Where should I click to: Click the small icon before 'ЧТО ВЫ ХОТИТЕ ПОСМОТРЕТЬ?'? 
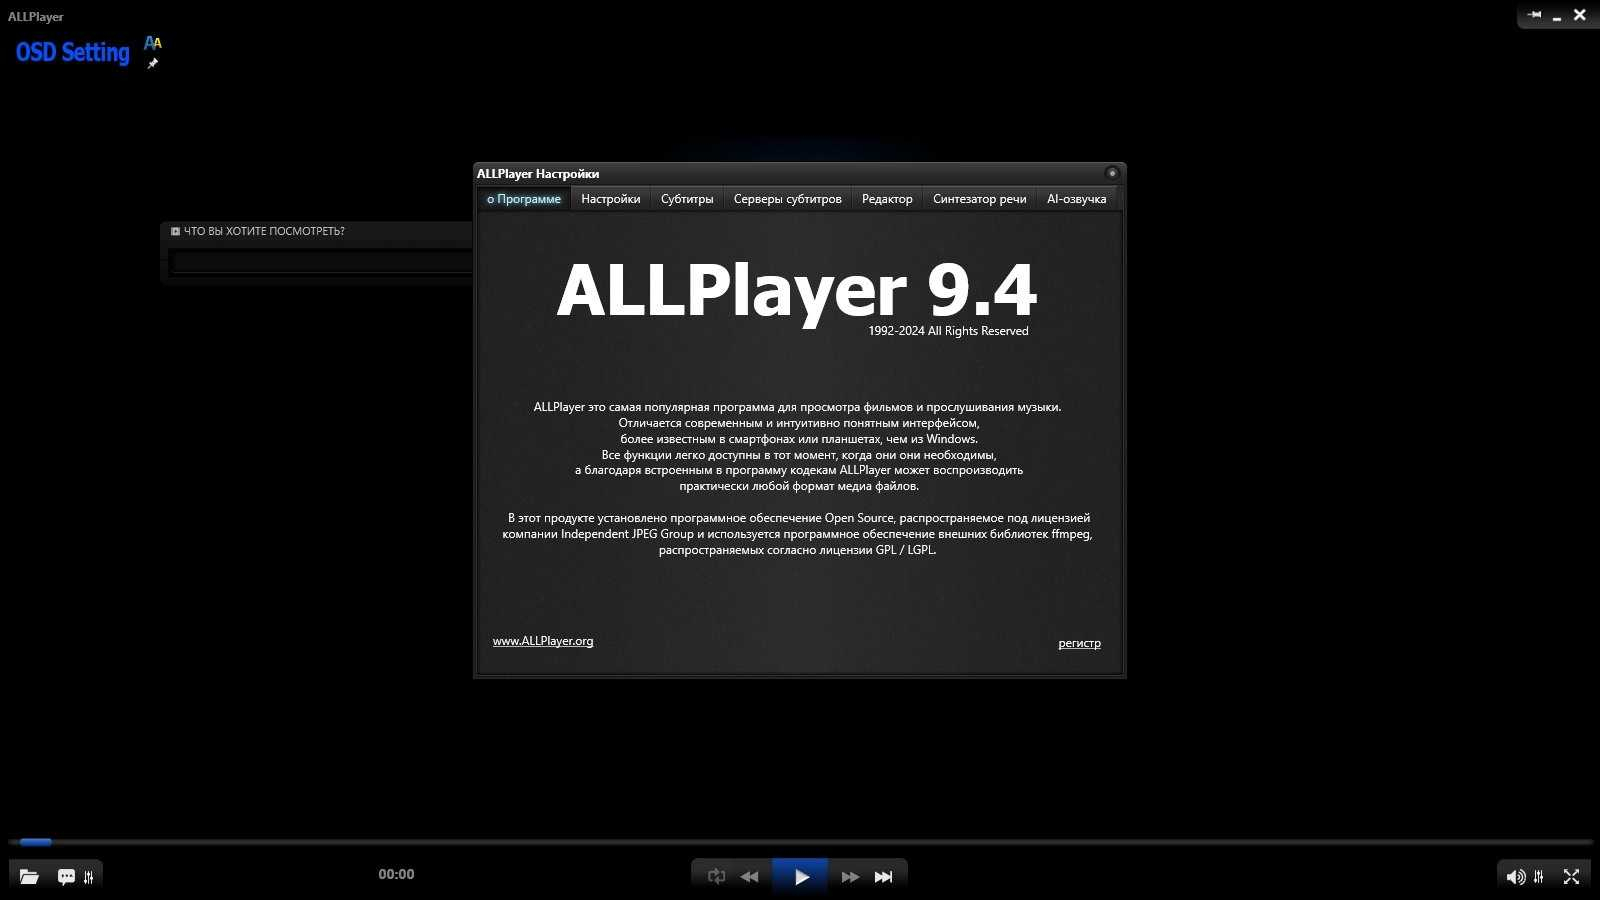coord(175,231)
